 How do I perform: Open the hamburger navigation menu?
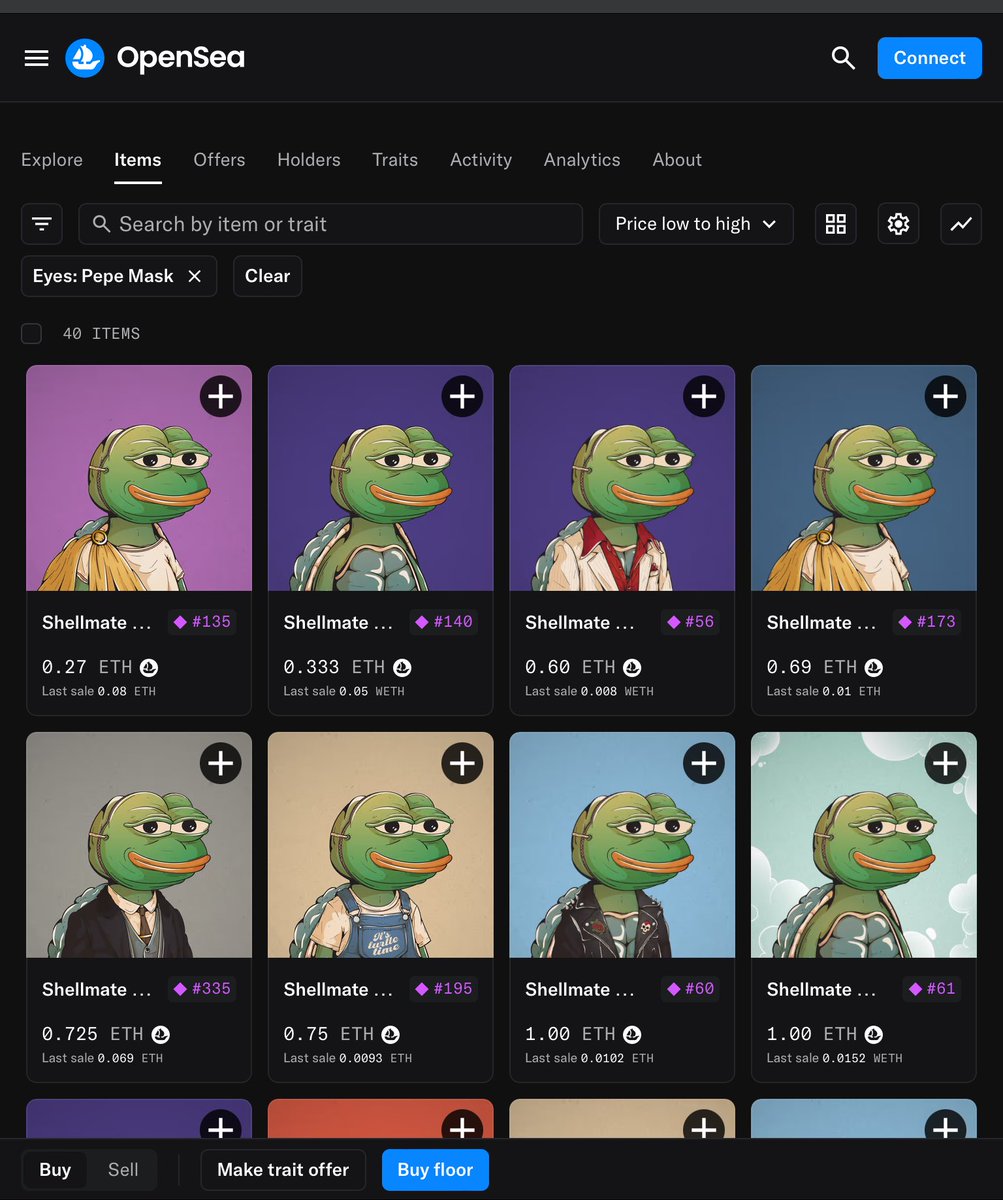coord(37,58)
